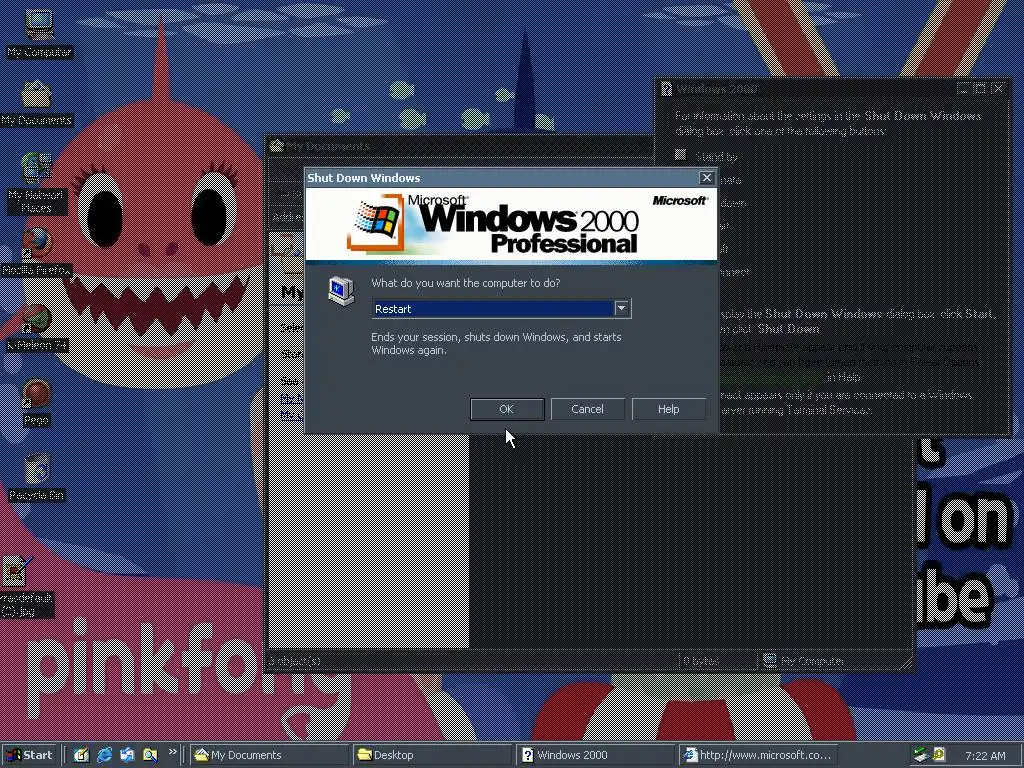The image size is (1024, 768).
Task: Open the Start menu
Action: coord(29,755)
